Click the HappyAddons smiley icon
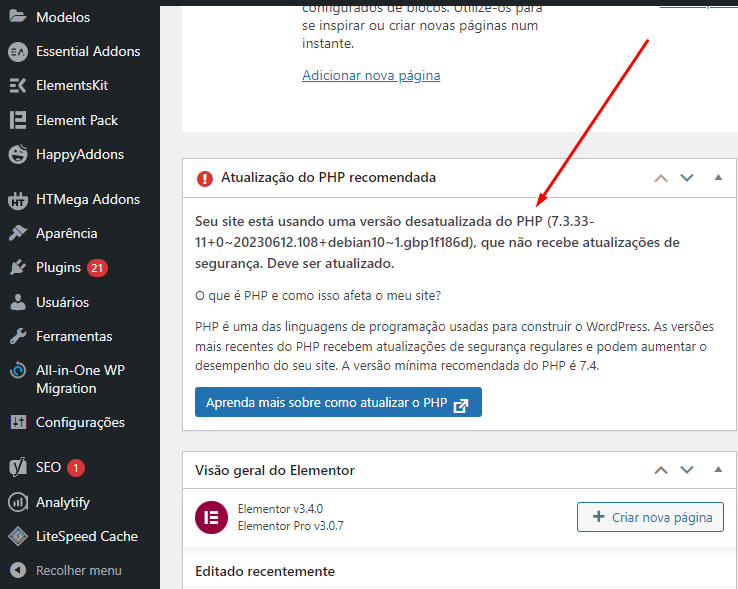738x589 pixels. point(18,154)
